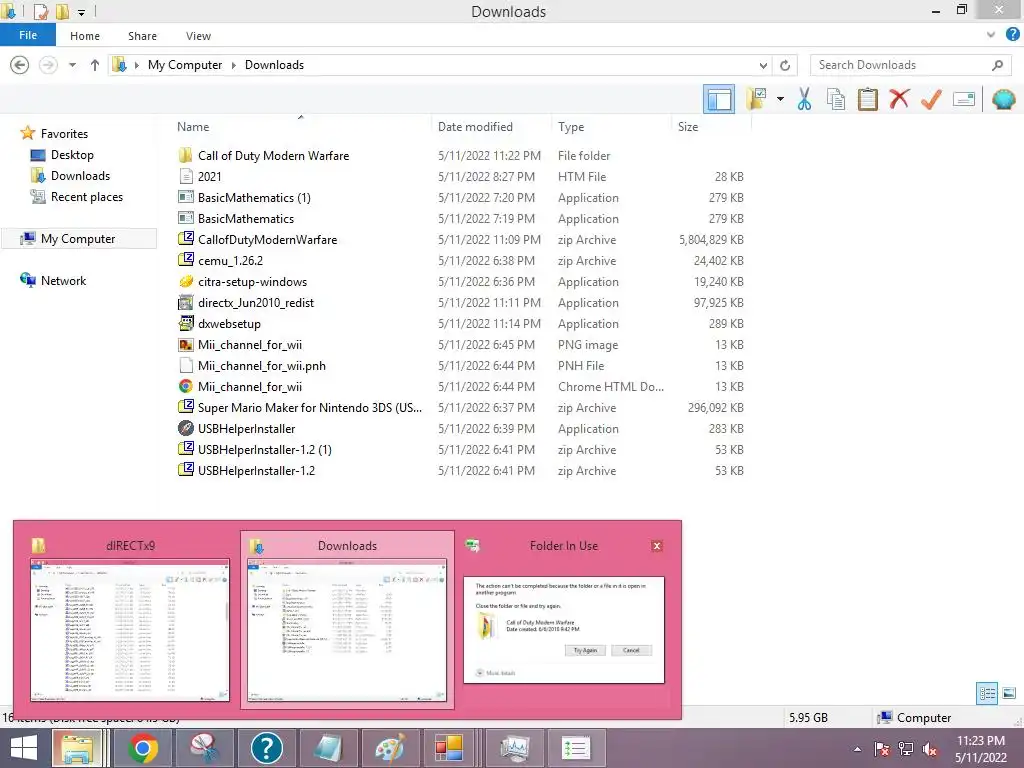The height and width of the screenshot is (768, 1024).
Task: Click the orange checkmark Properties icon
Action: pos(931,99)
